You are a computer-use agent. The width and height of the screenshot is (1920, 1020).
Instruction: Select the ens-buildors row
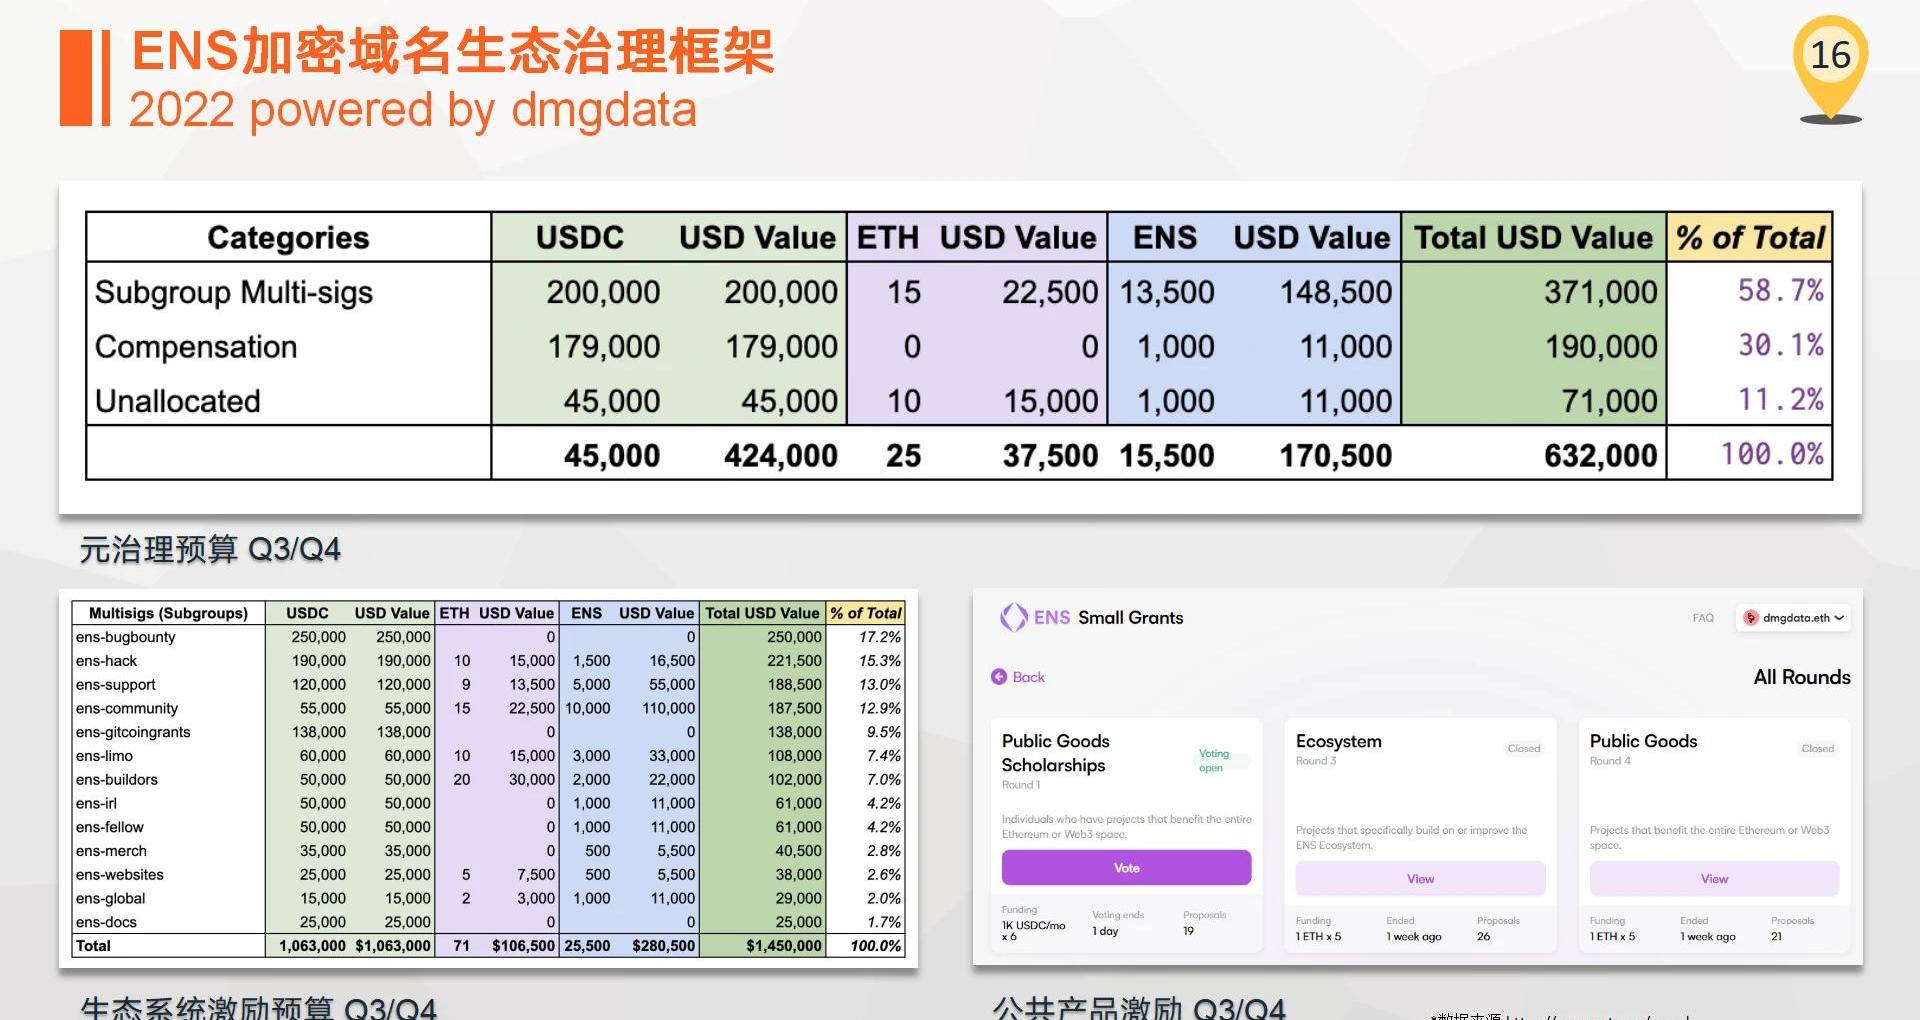point(488,780)
